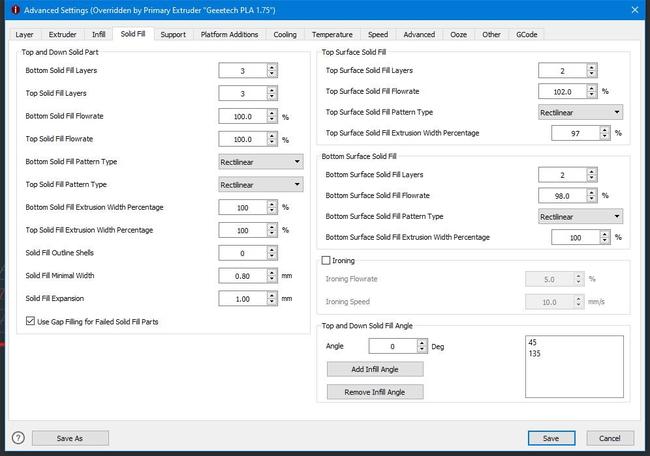Uncheck Use Gap Filling for Failed Solid Fill Parts
Viewport: 650px width, 456px height.
point(29,321)
